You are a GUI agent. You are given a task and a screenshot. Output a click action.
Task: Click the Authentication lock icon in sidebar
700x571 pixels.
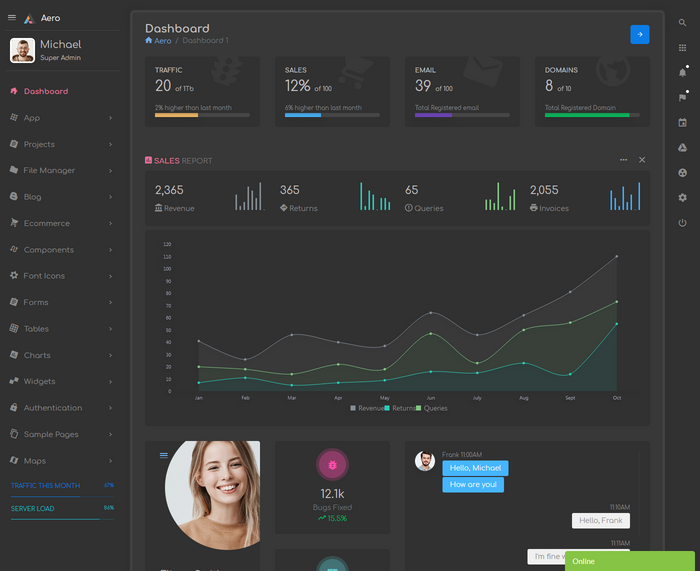coord(14,407)
